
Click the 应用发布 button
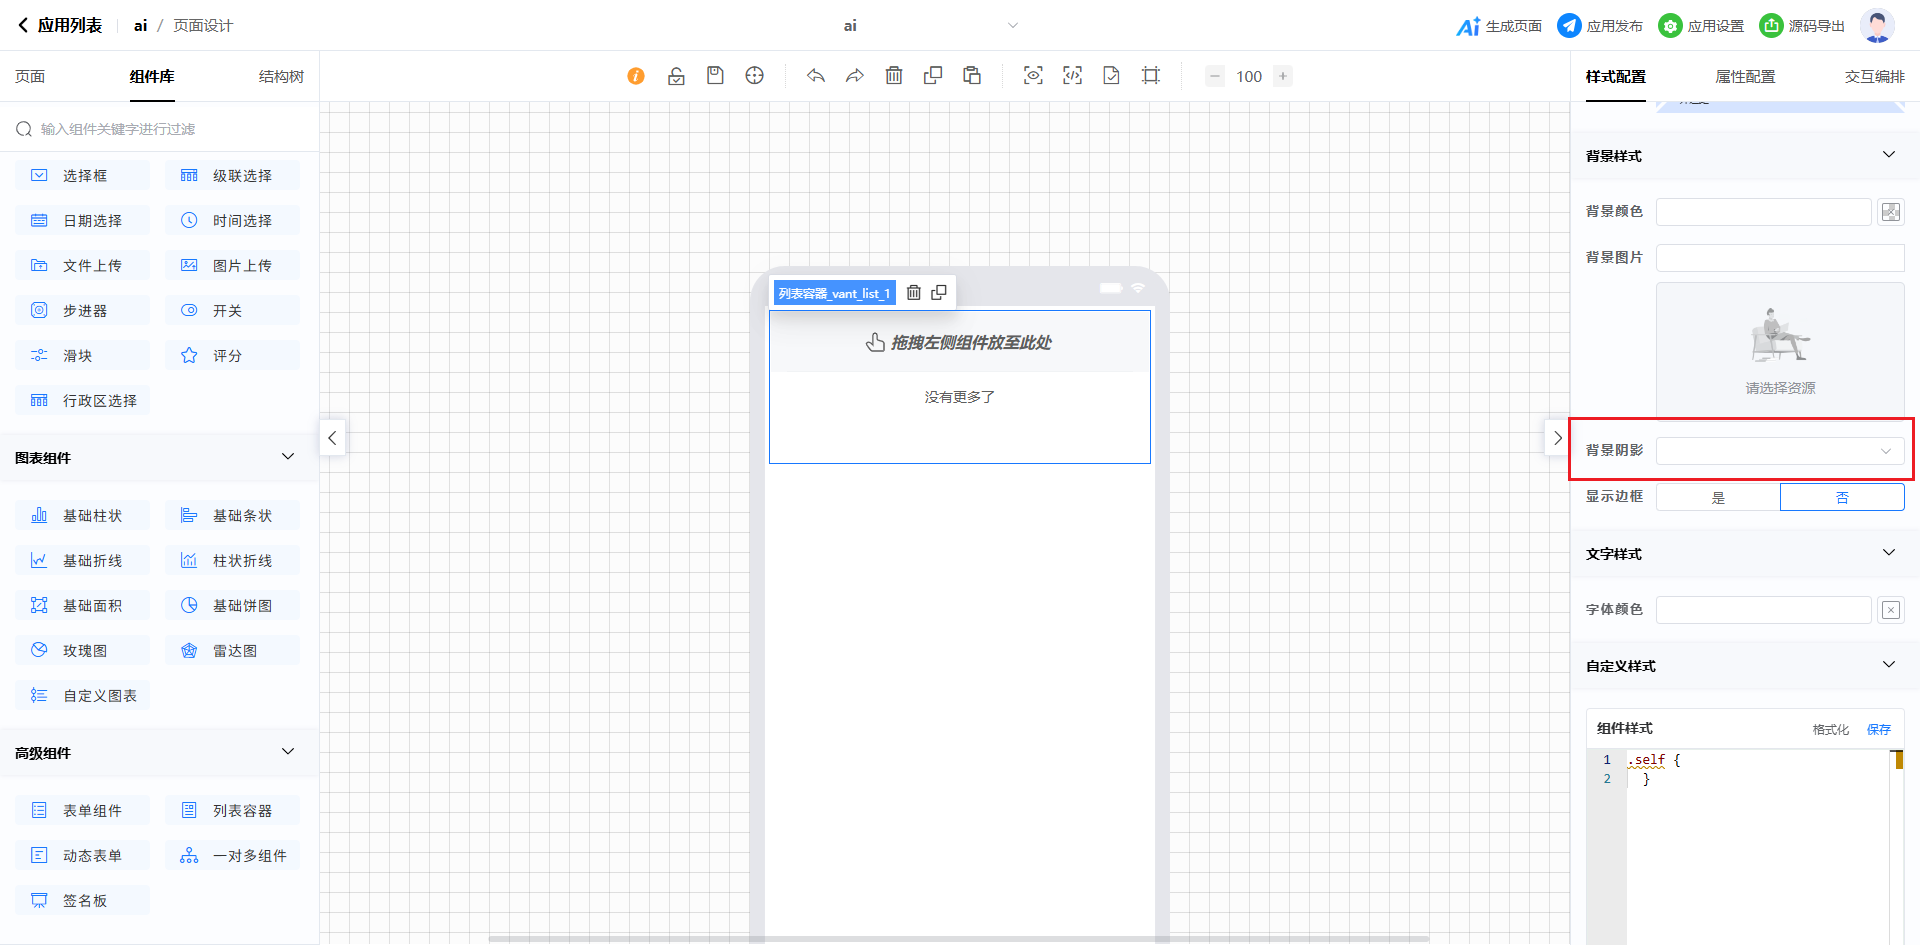[1600, 26]
